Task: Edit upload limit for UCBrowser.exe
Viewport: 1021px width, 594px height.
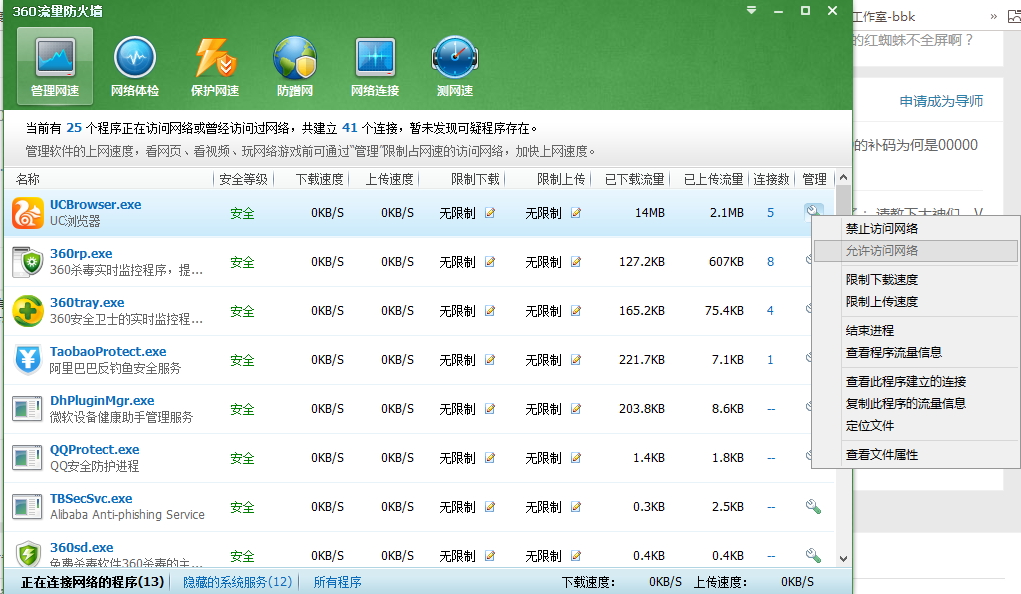Action: [576, 213]
